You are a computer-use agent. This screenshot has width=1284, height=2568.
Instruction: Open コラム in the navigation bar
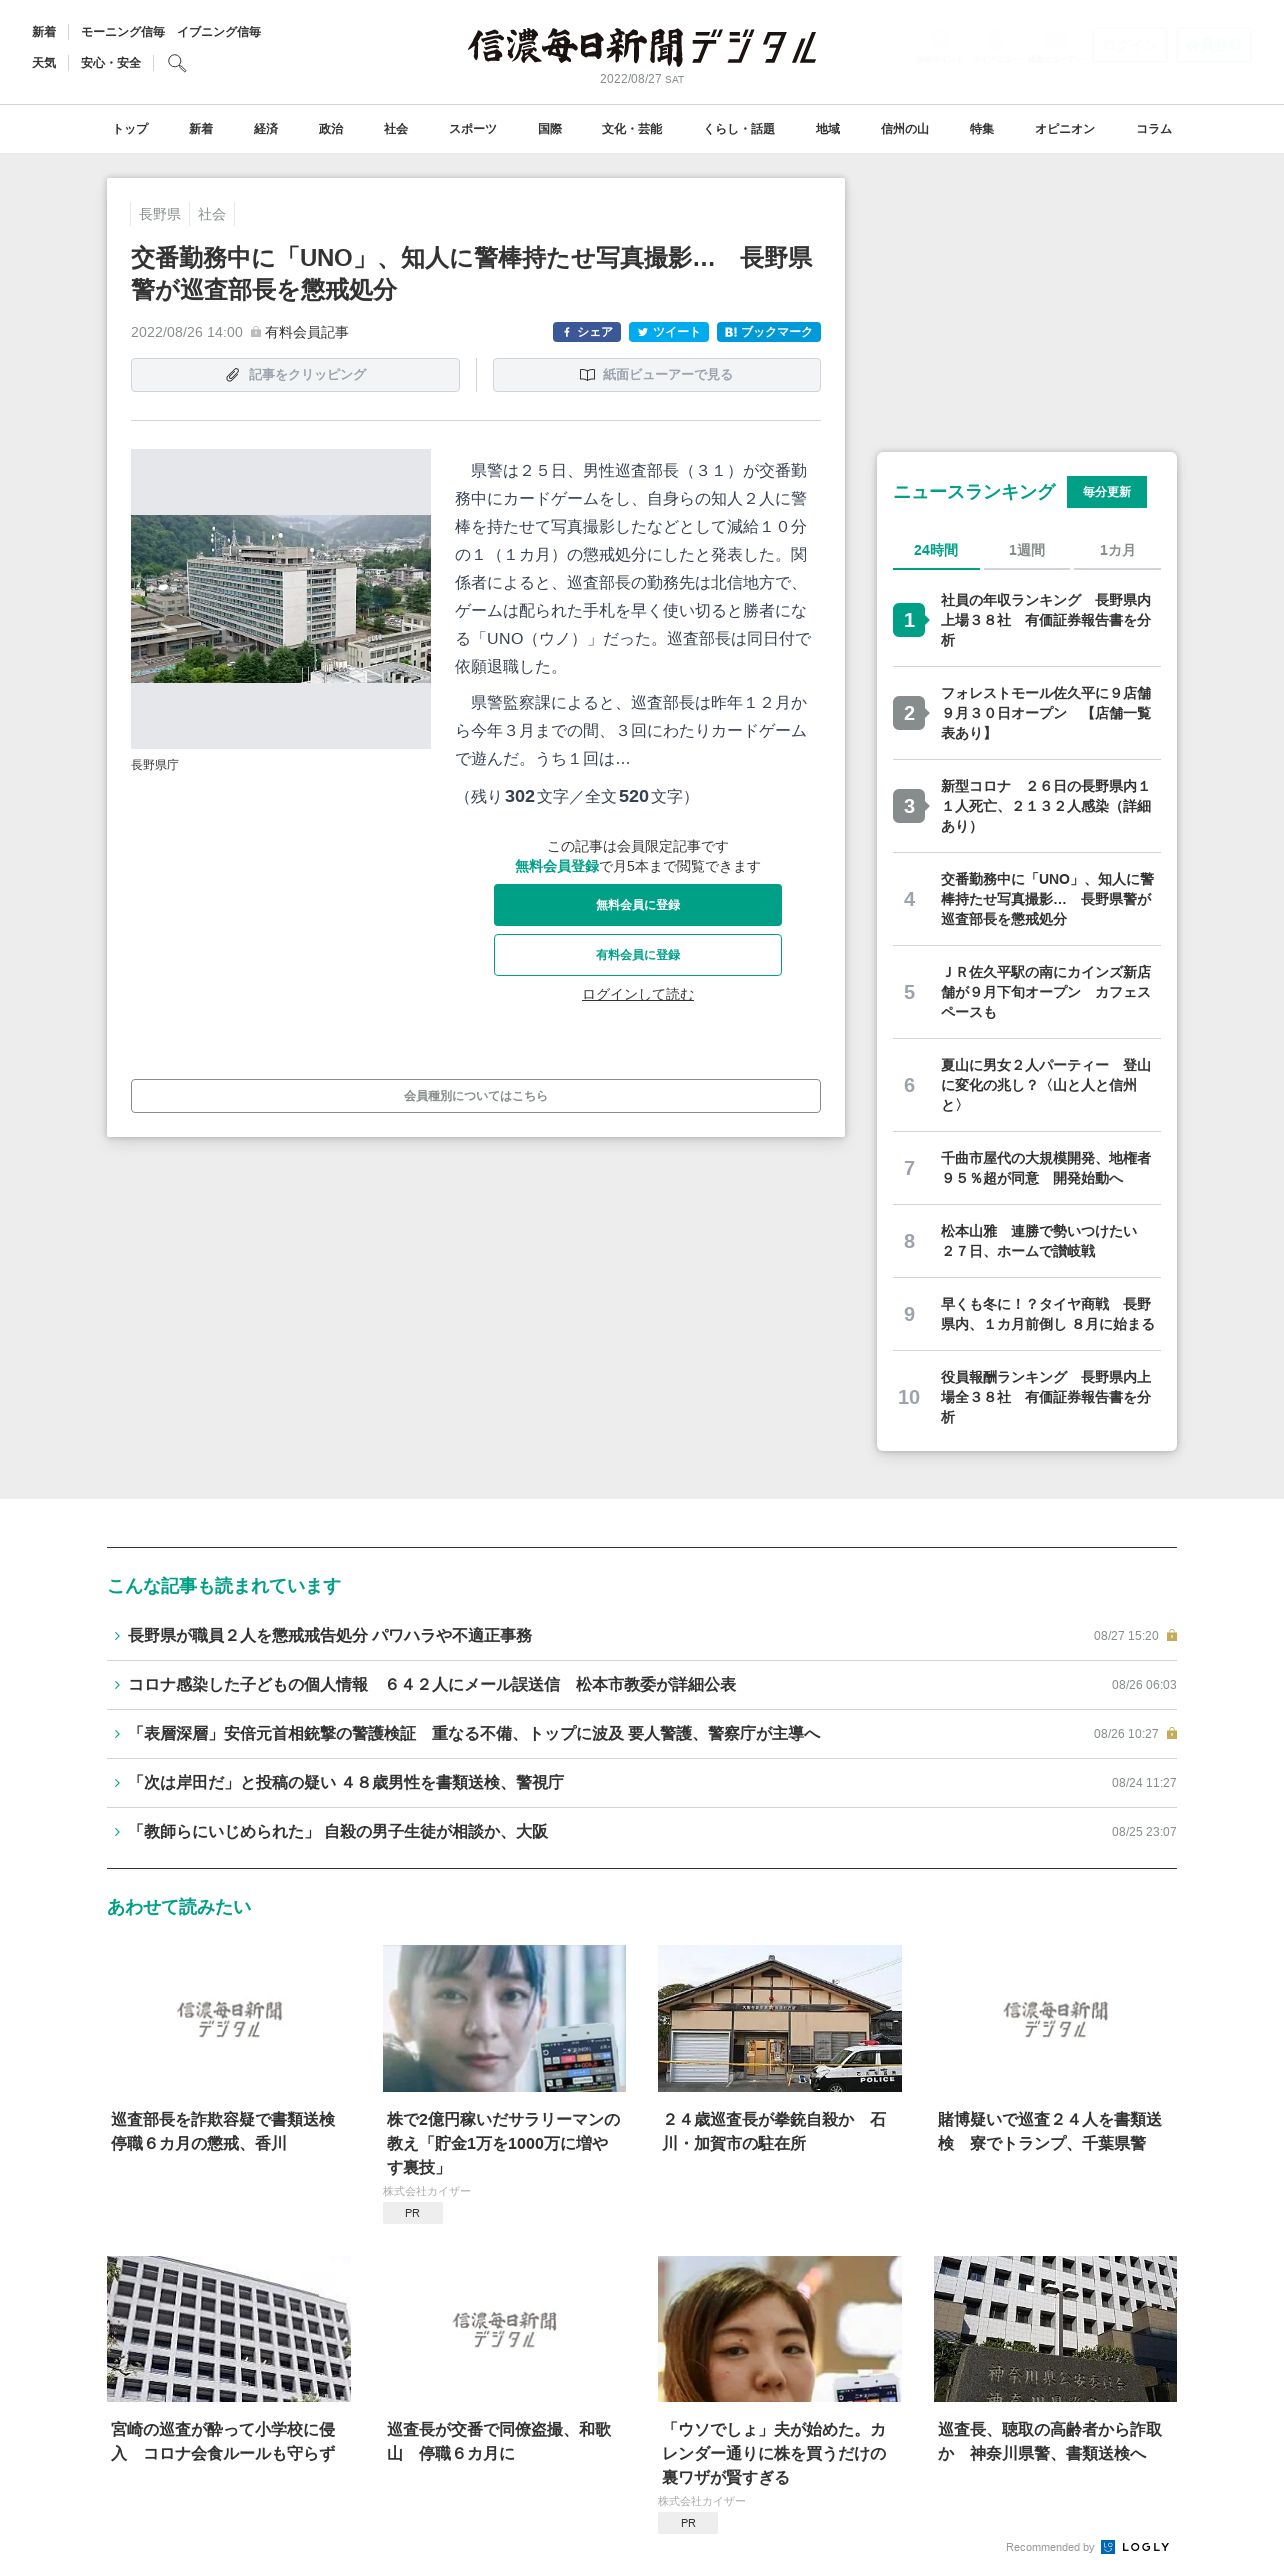(1154, 129)
